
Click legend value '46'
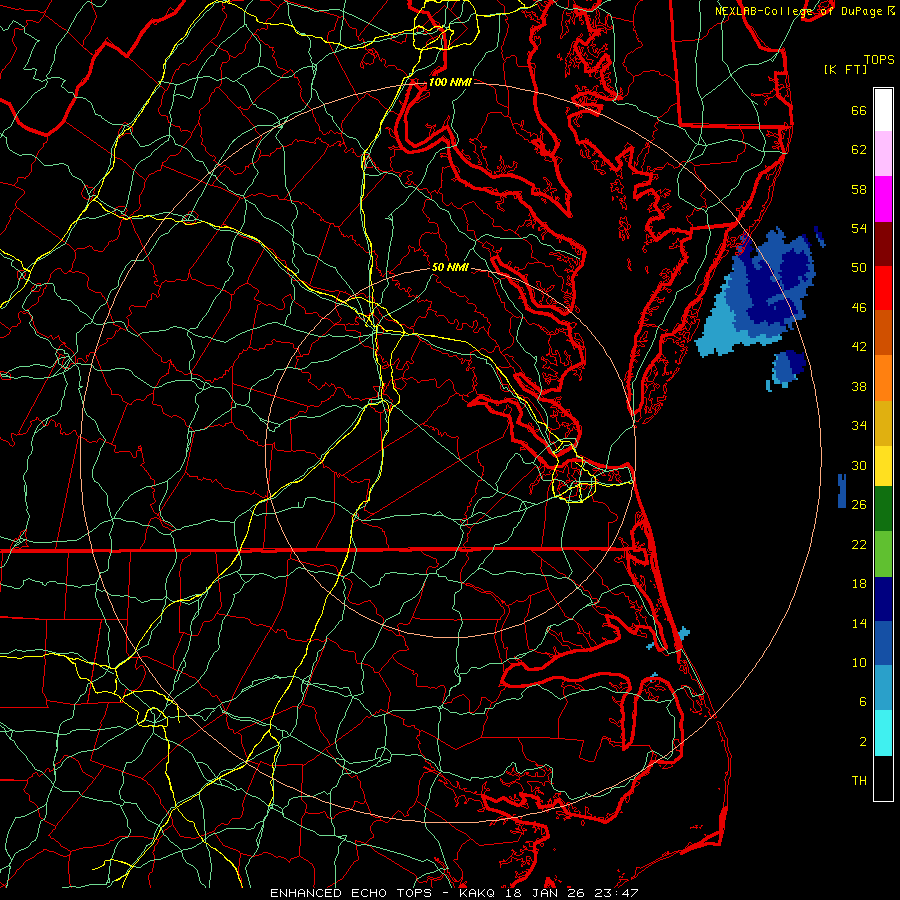click(x=859, y=308)
